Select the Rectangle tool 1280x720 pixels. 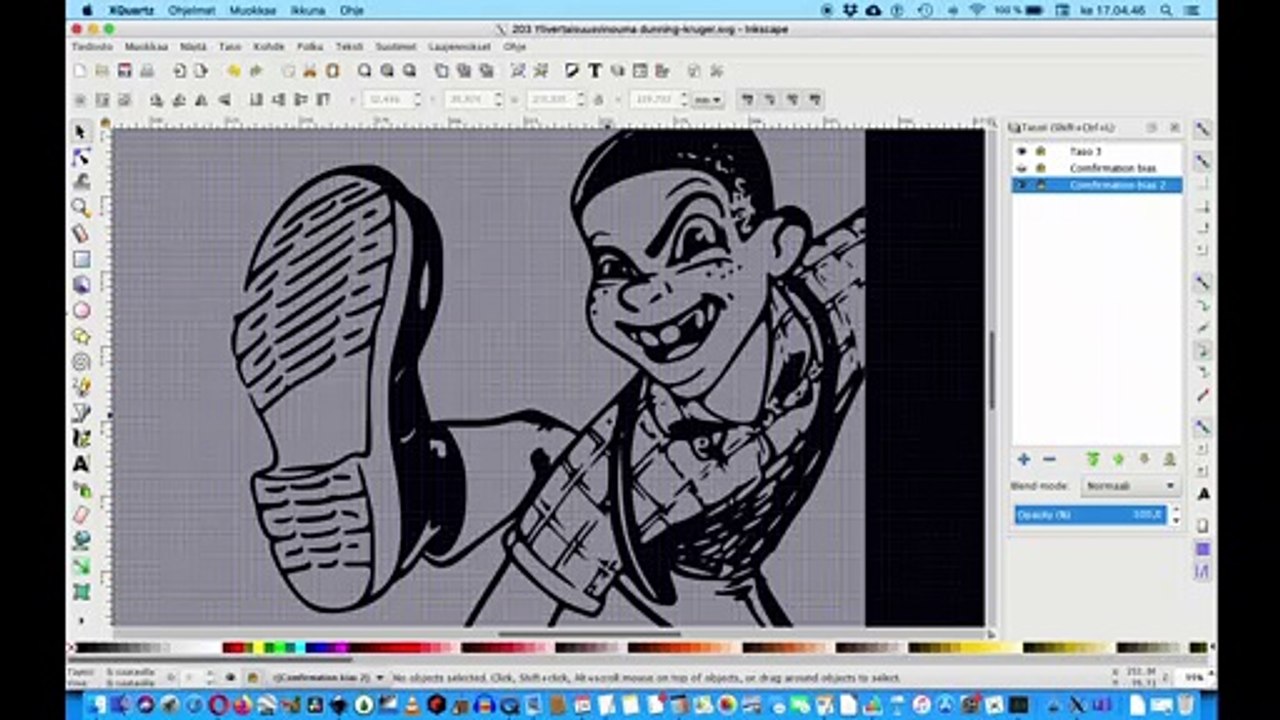(81, 259)
